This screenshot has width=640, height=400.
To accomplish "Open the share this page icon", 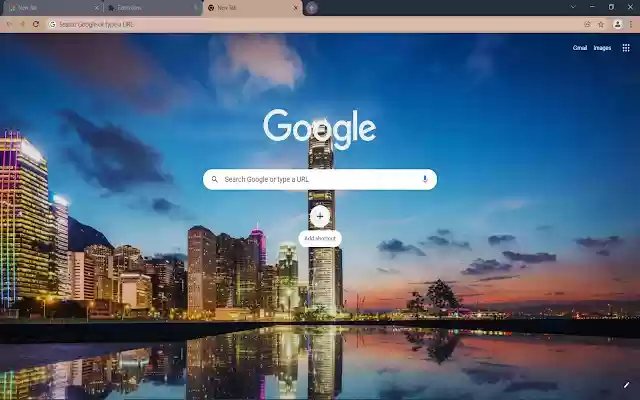I will point(587,24).
